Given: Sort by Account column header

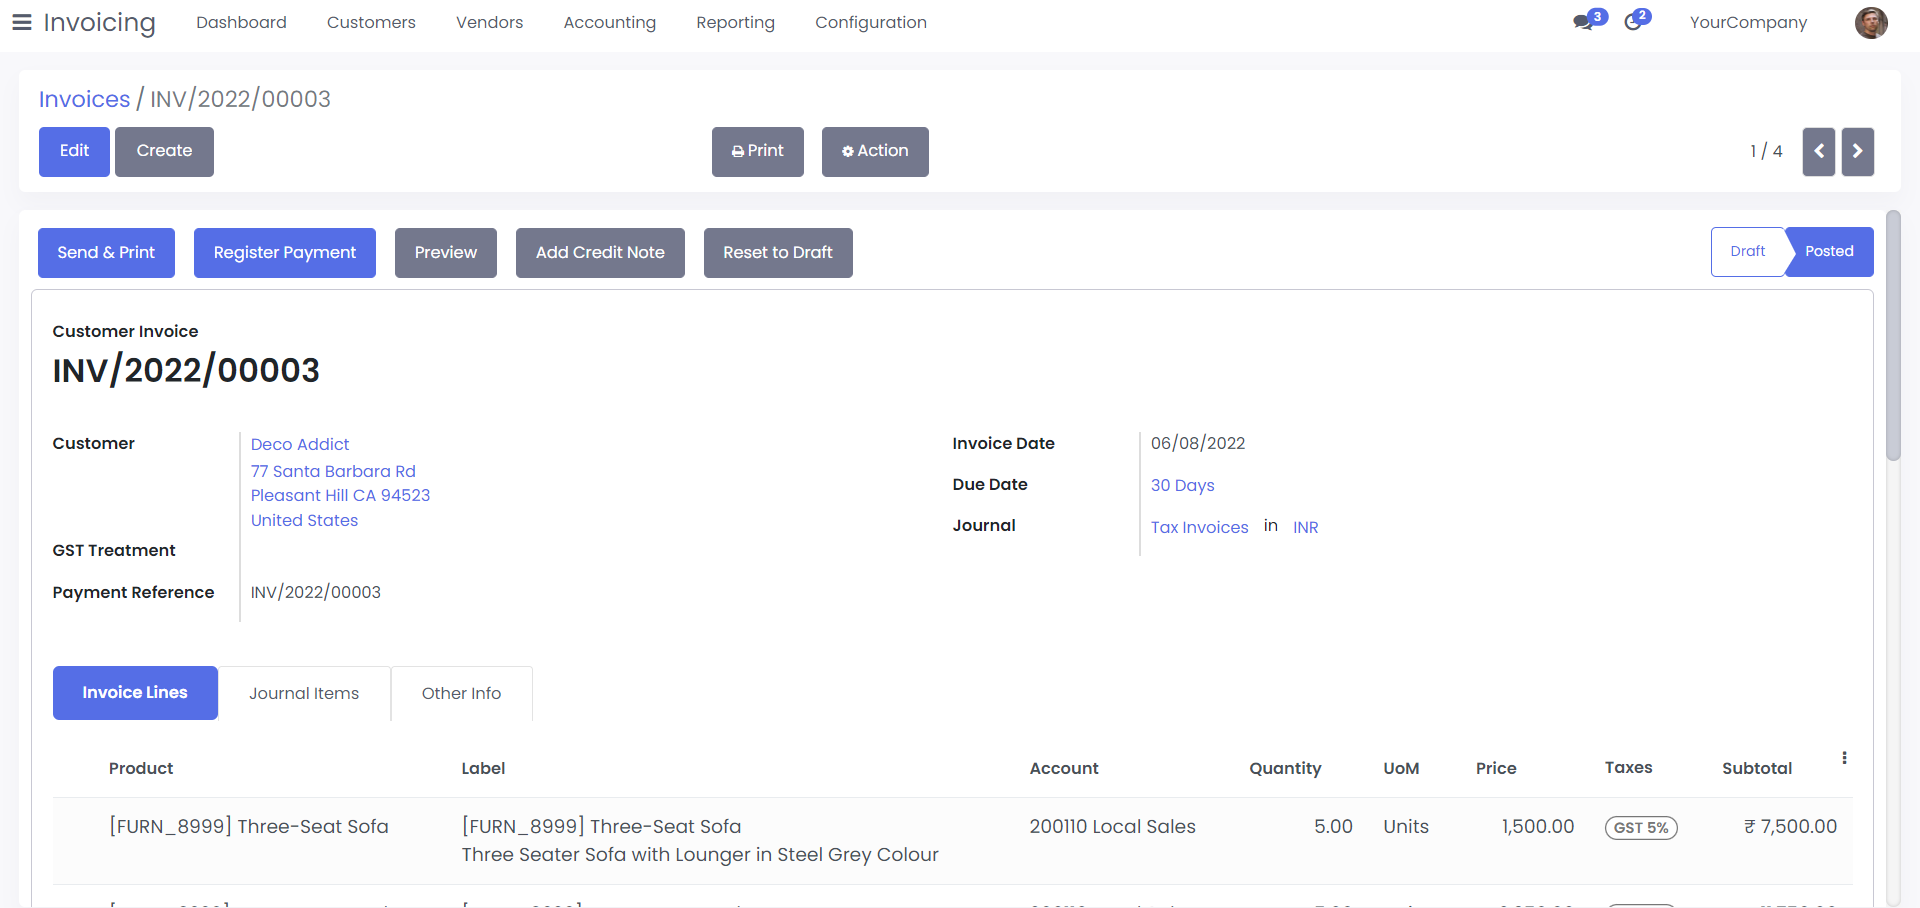Looking at the screenshot, I should (x=1064, y=768).
